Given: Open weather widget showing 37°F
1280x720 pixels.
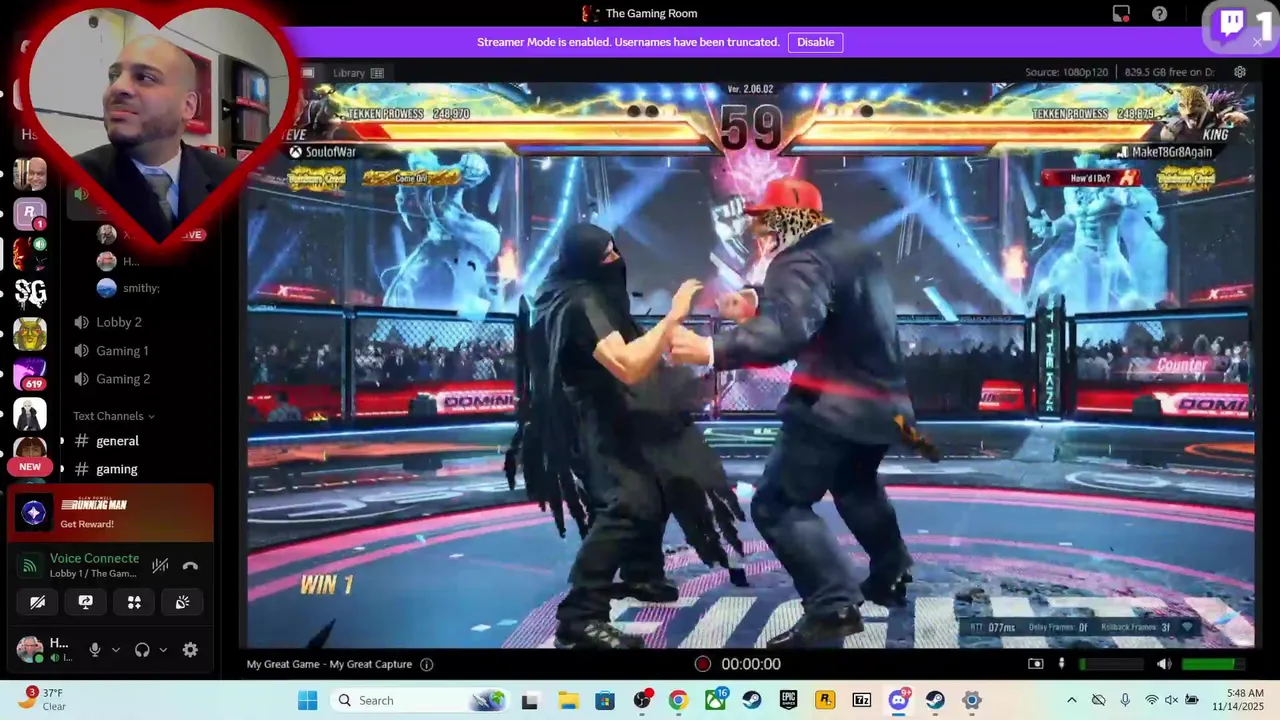Looking at the screenshot, I should [x=42, y=700].
